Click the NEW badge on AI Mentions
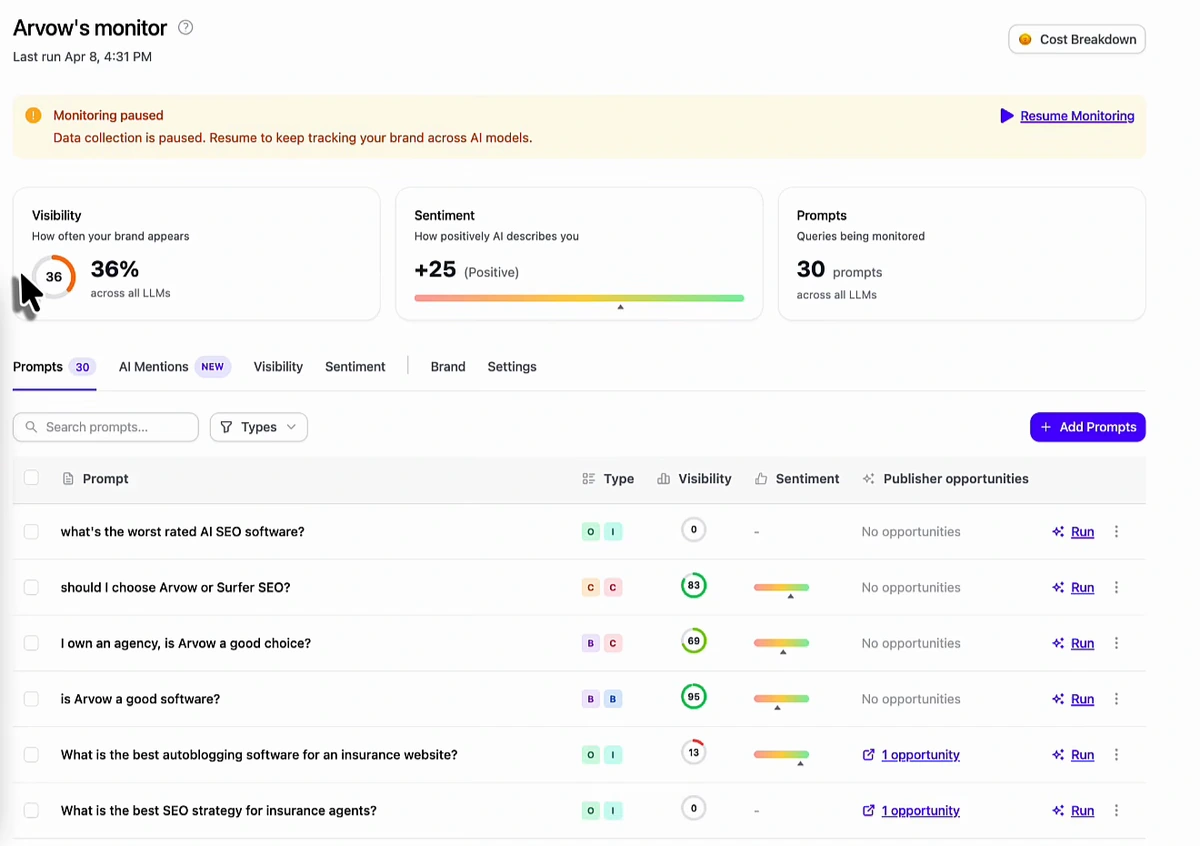The width and height of the screenshot is (1200, 846). tap(213, 367)
